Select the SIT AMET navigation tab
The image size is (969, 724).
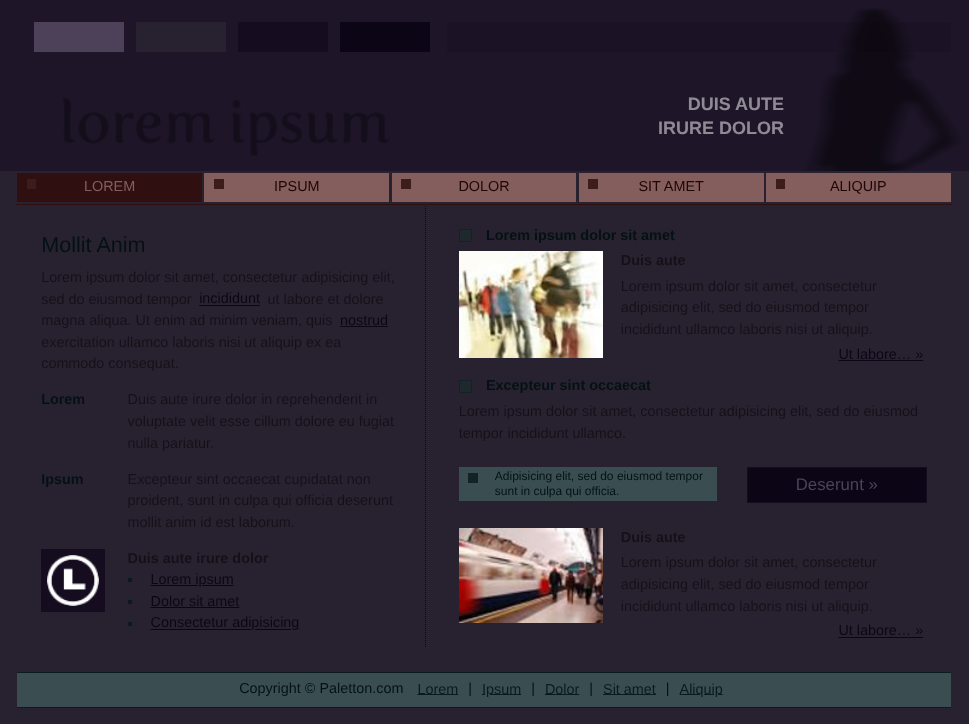pos(670,187)
